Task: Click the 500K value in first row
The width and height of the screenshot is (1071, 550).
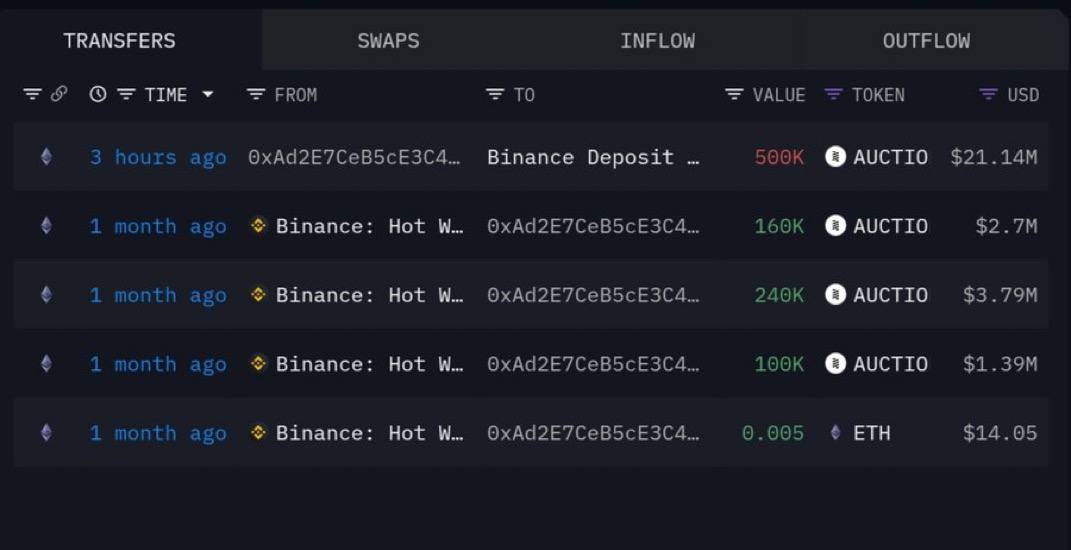Action: tap(779, 158)
